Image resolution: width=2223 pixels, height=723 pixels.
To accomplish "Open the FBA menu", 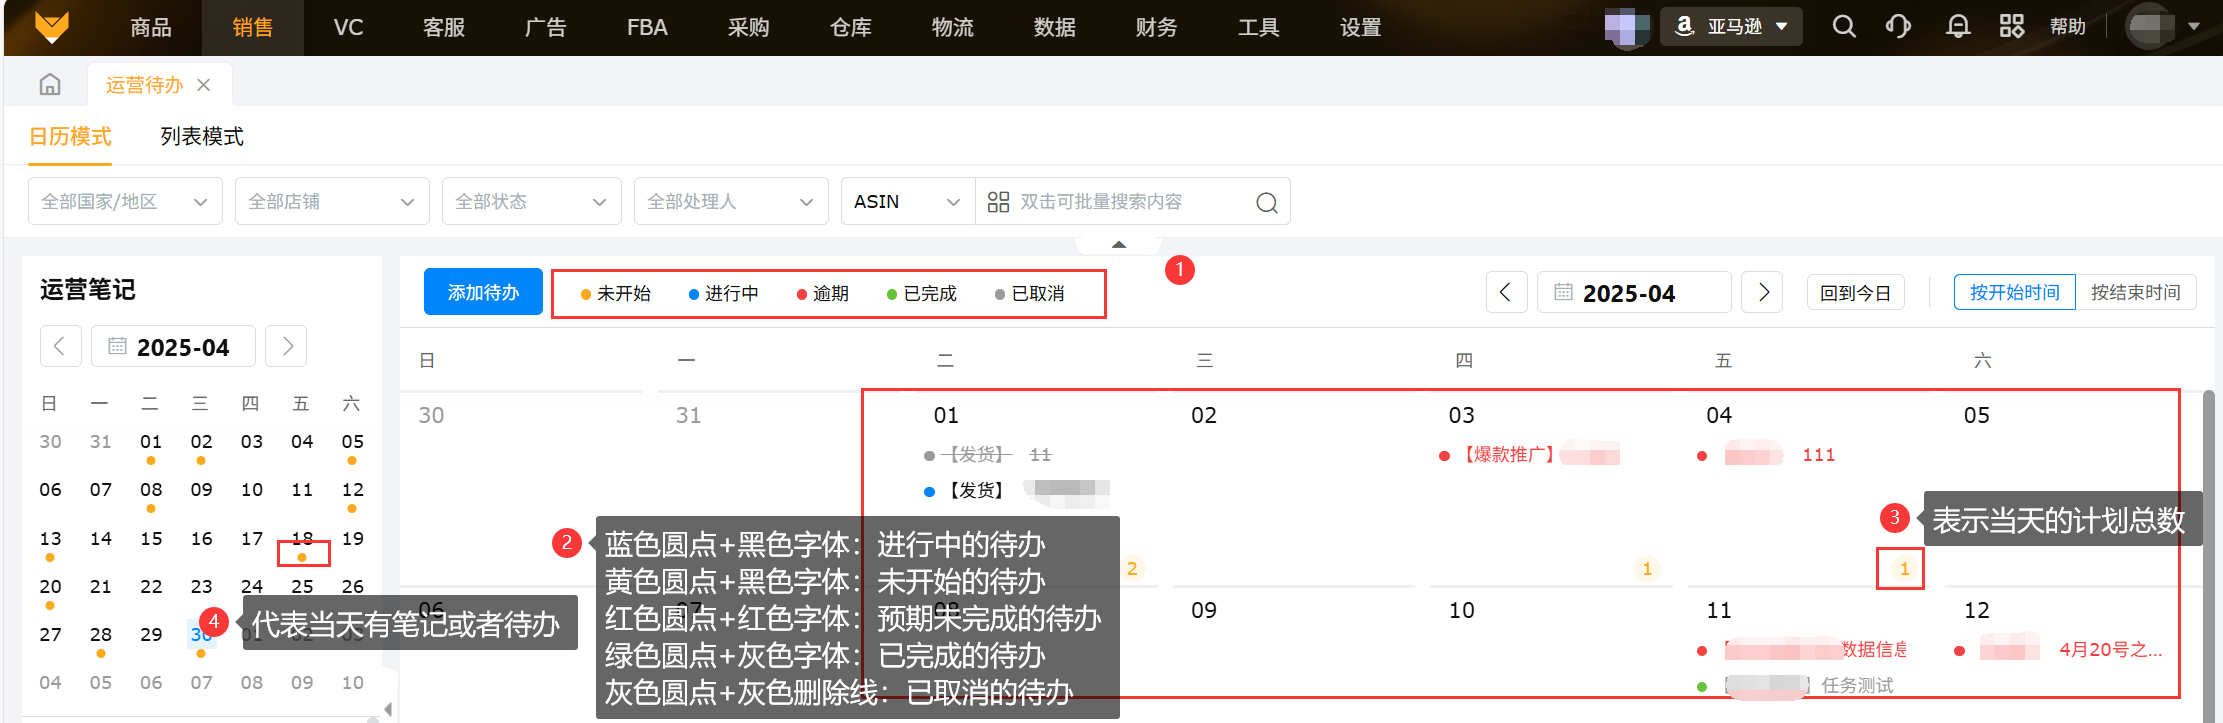I will tap(647, 27).
